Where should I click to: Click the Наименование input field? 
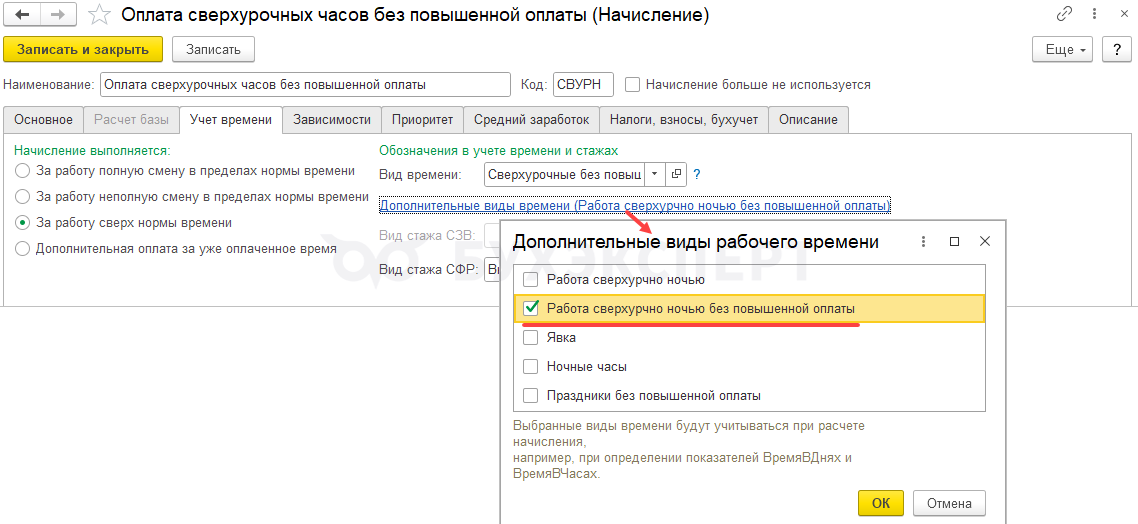click(306, 84)
